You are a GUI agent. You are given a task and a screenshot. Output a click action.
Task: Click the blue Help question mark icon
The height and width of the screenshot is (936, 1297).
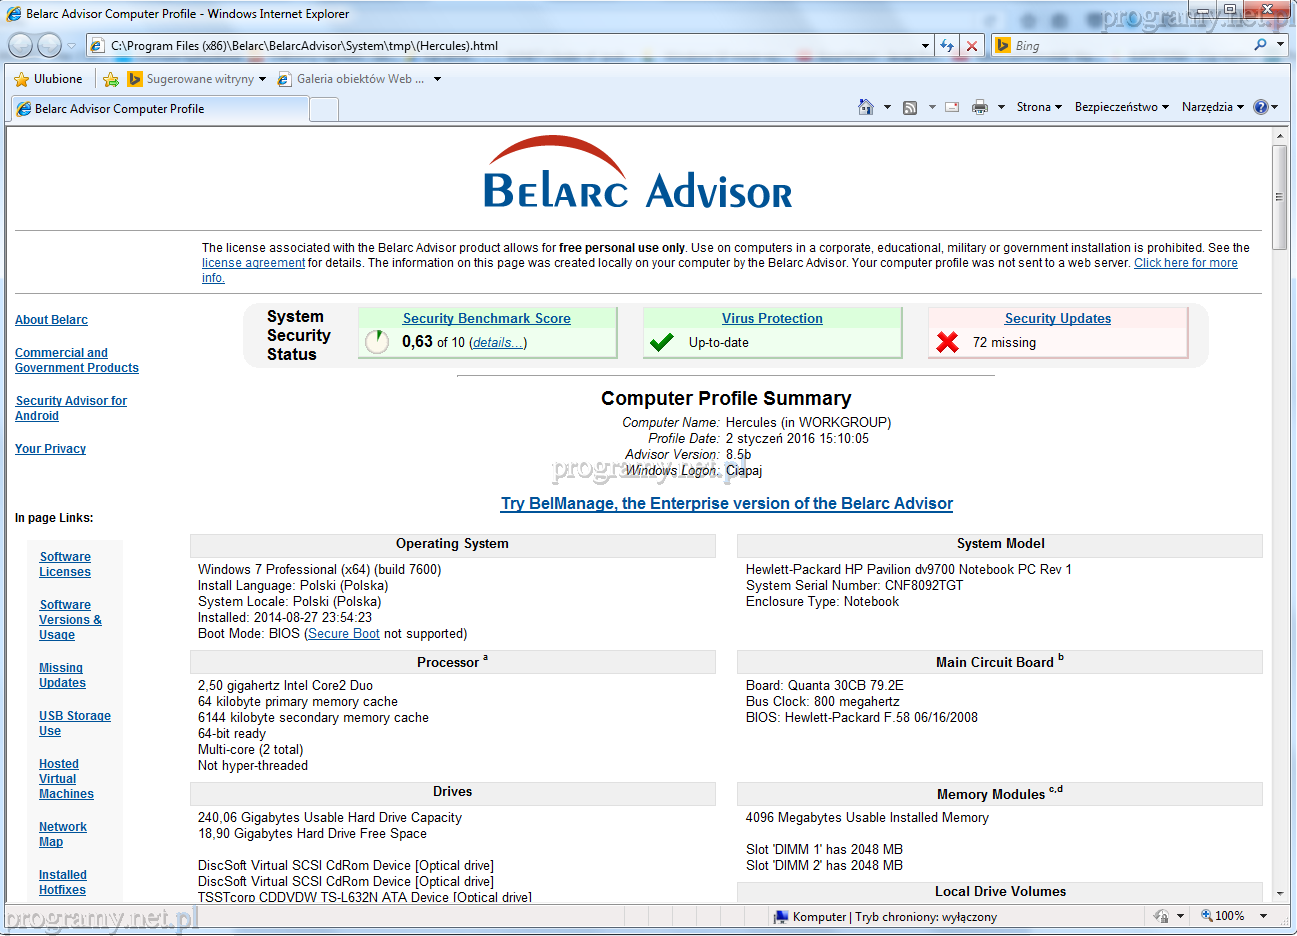click(x=1260, y=107)
